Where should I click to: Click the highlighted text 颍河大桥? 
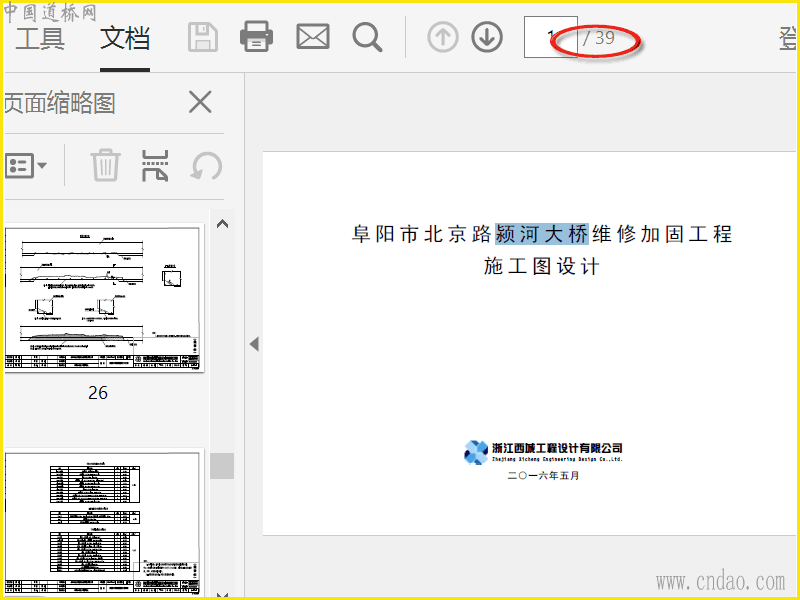[542, 234]
